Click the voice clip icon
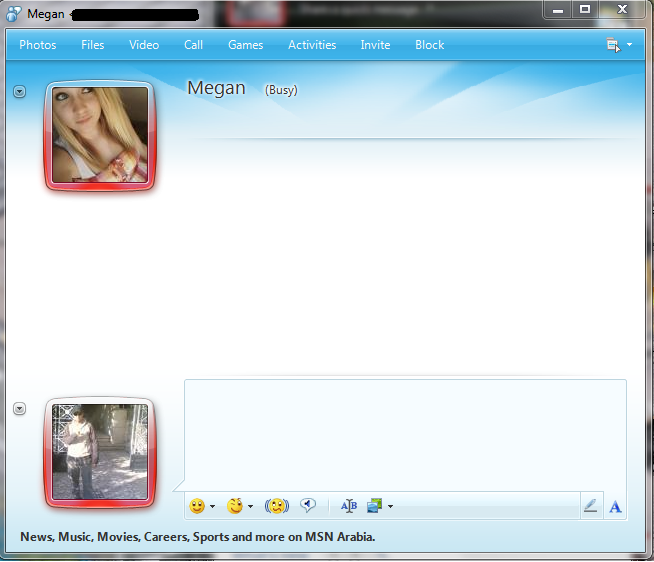Image resolution: width=654 pixels, height=562 pixels. tap(309, 506)
